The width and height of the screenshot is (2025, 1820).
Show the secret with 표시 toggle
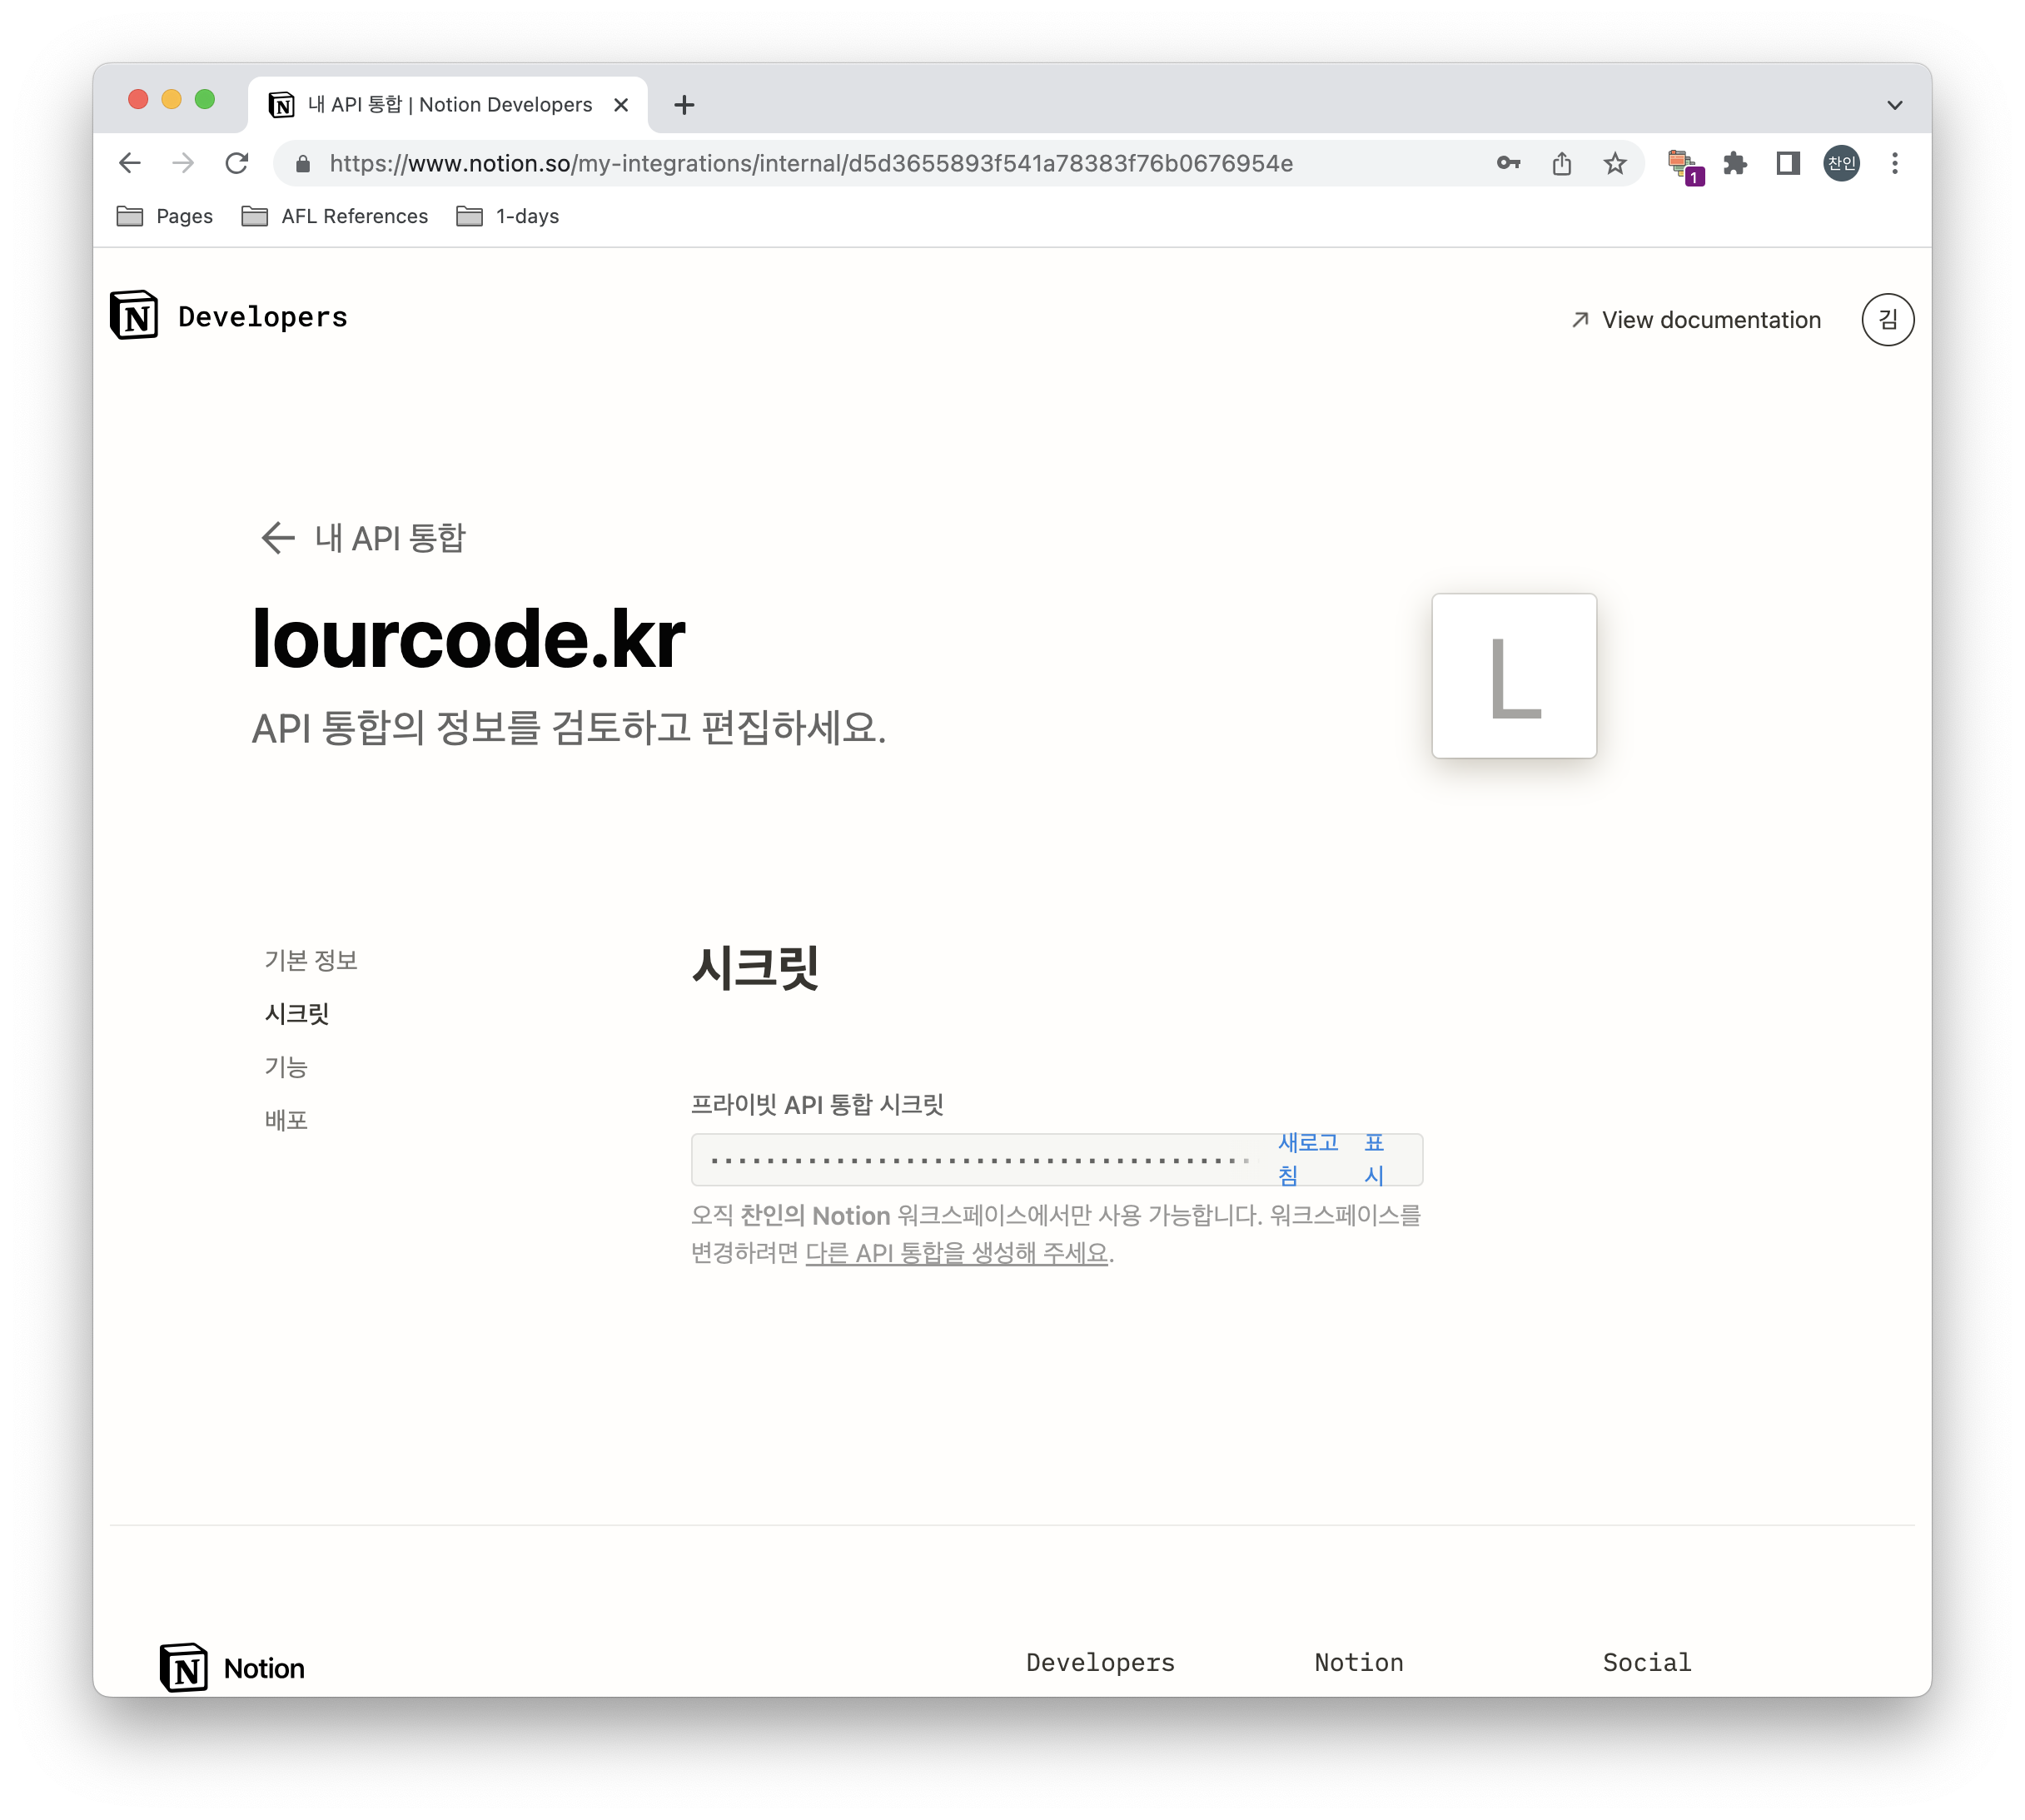1374,1159
